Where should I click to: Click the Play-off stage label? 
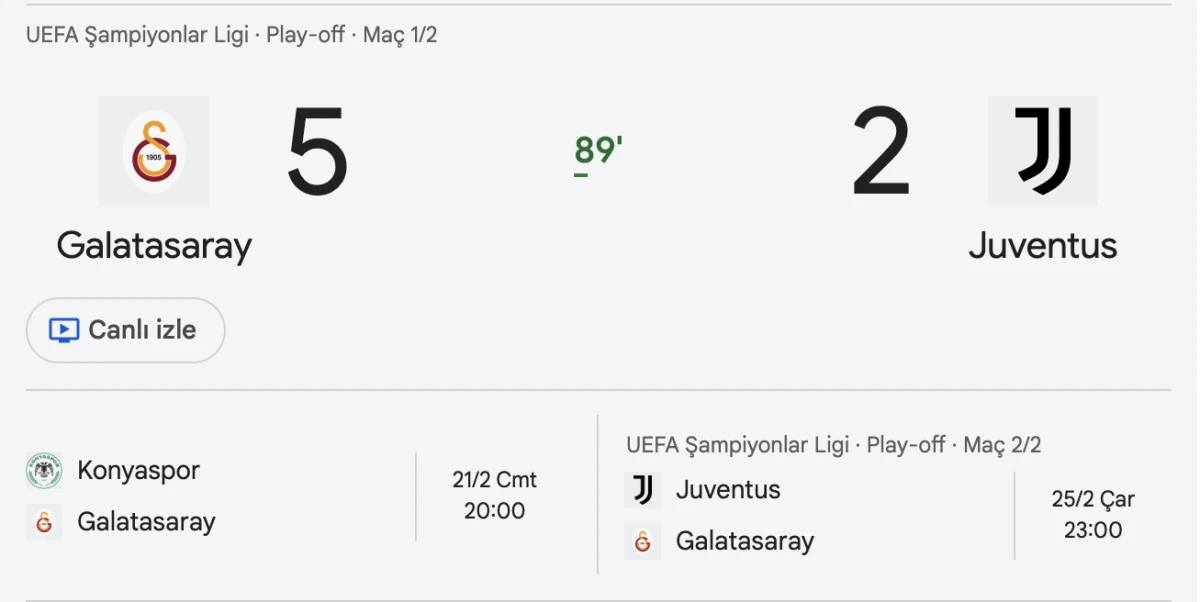coord(305,34)
